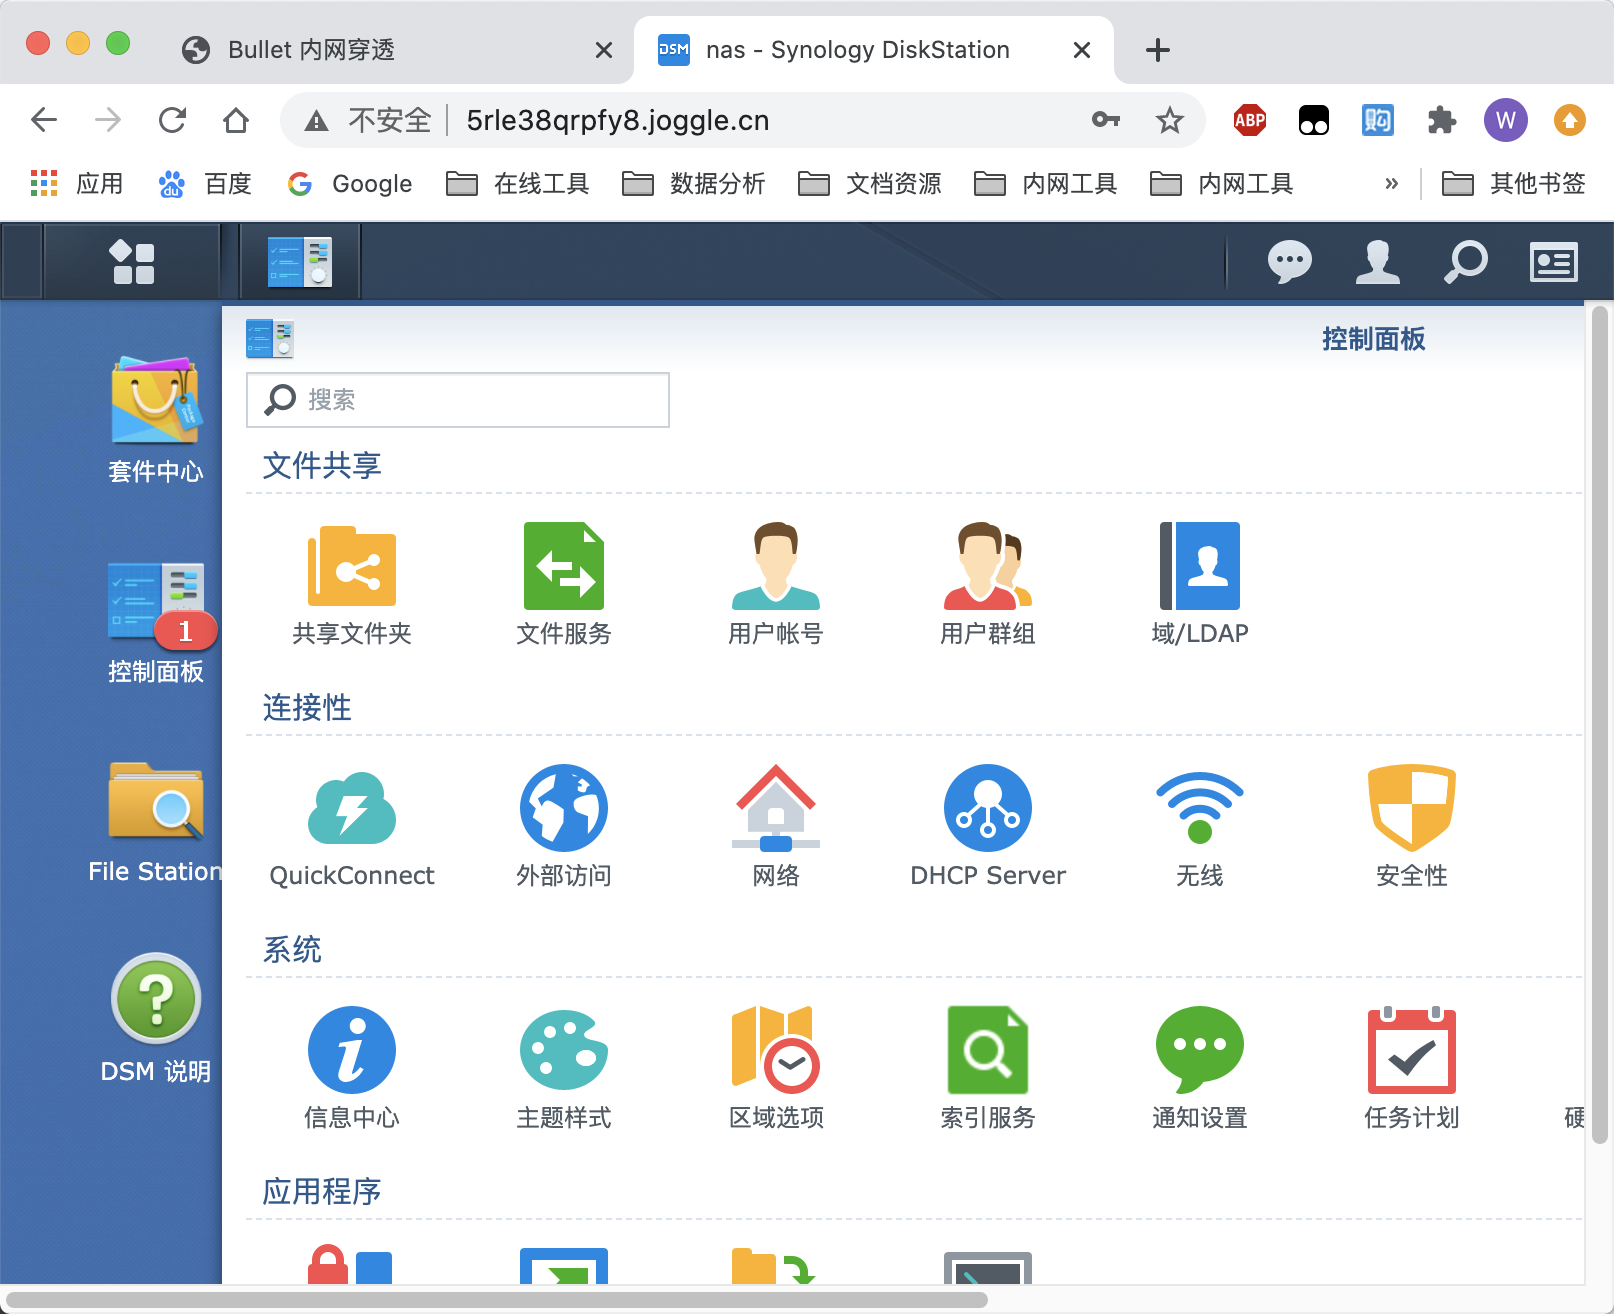Click the address bar URL
The height and width of the screenshot is (1314, 1614).
coord(618,121)
